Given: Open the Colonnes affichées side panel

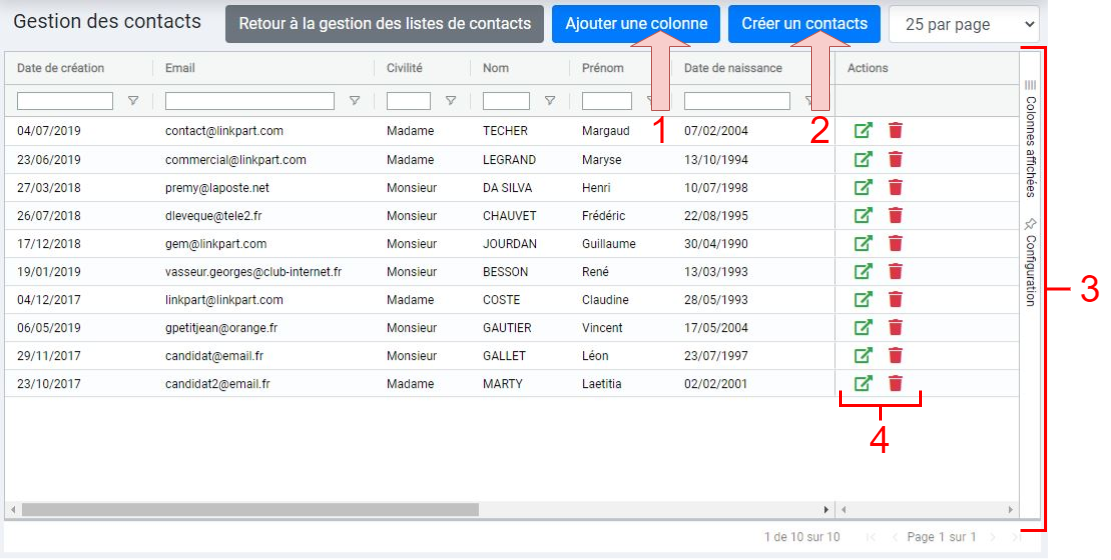Looking at the screenshot, I should point(1030,138).
